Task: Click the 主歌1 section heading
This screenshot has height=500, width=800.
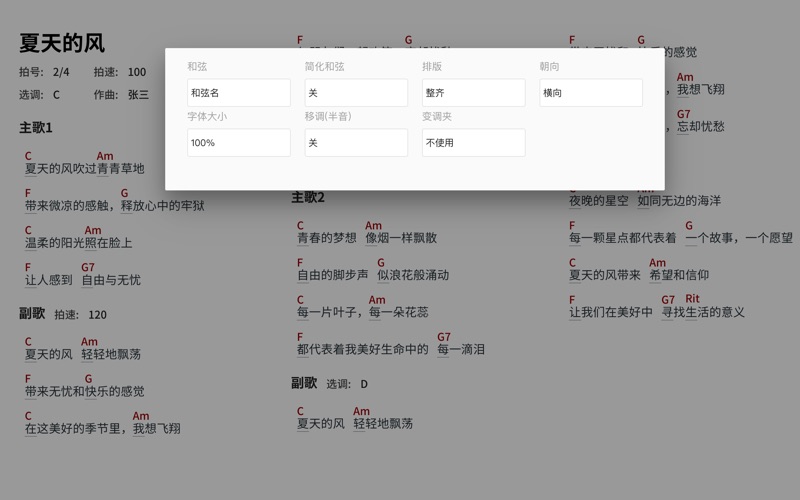Action: (x=36, y=128)
